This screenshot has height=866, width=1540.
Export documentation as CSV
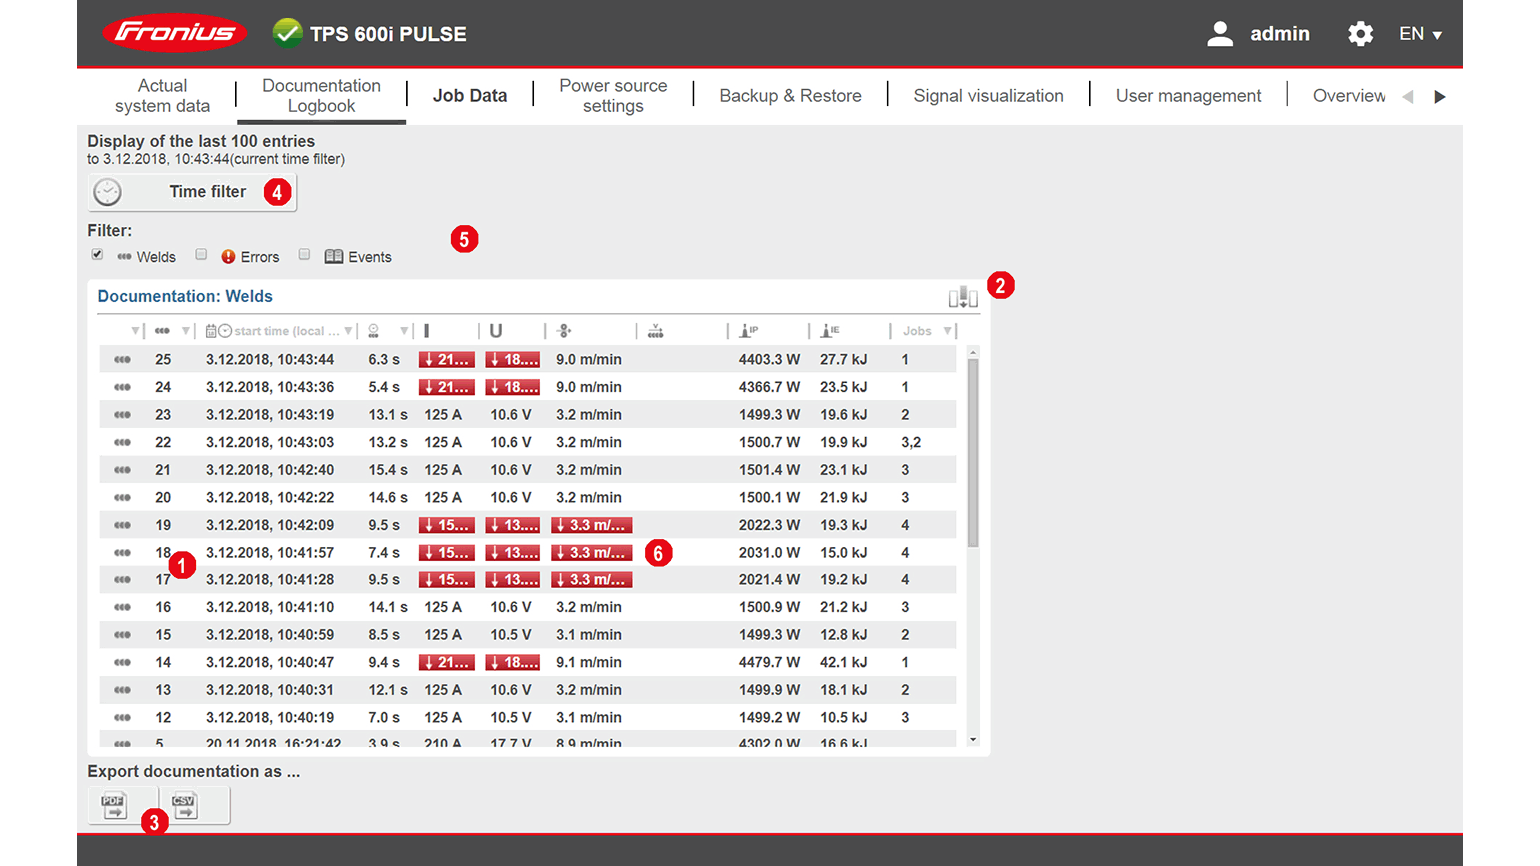pyautogui.click(x=185, y=805)
